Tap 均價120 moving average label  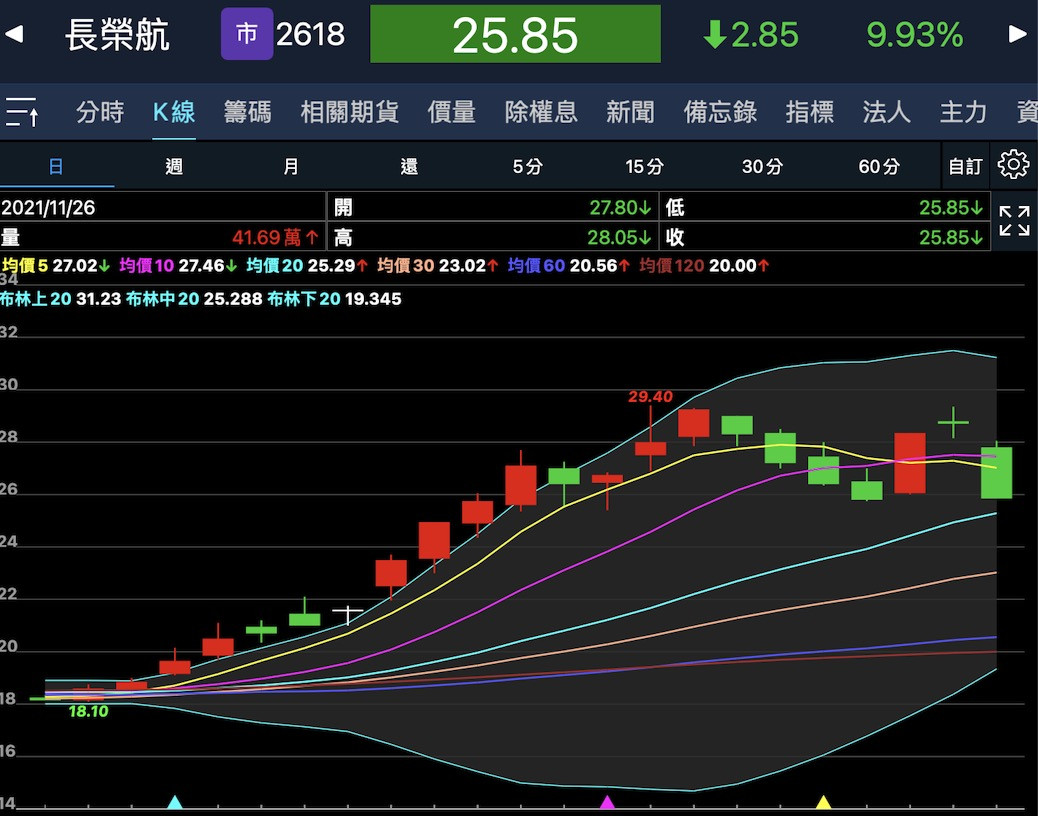pos(671,265)
